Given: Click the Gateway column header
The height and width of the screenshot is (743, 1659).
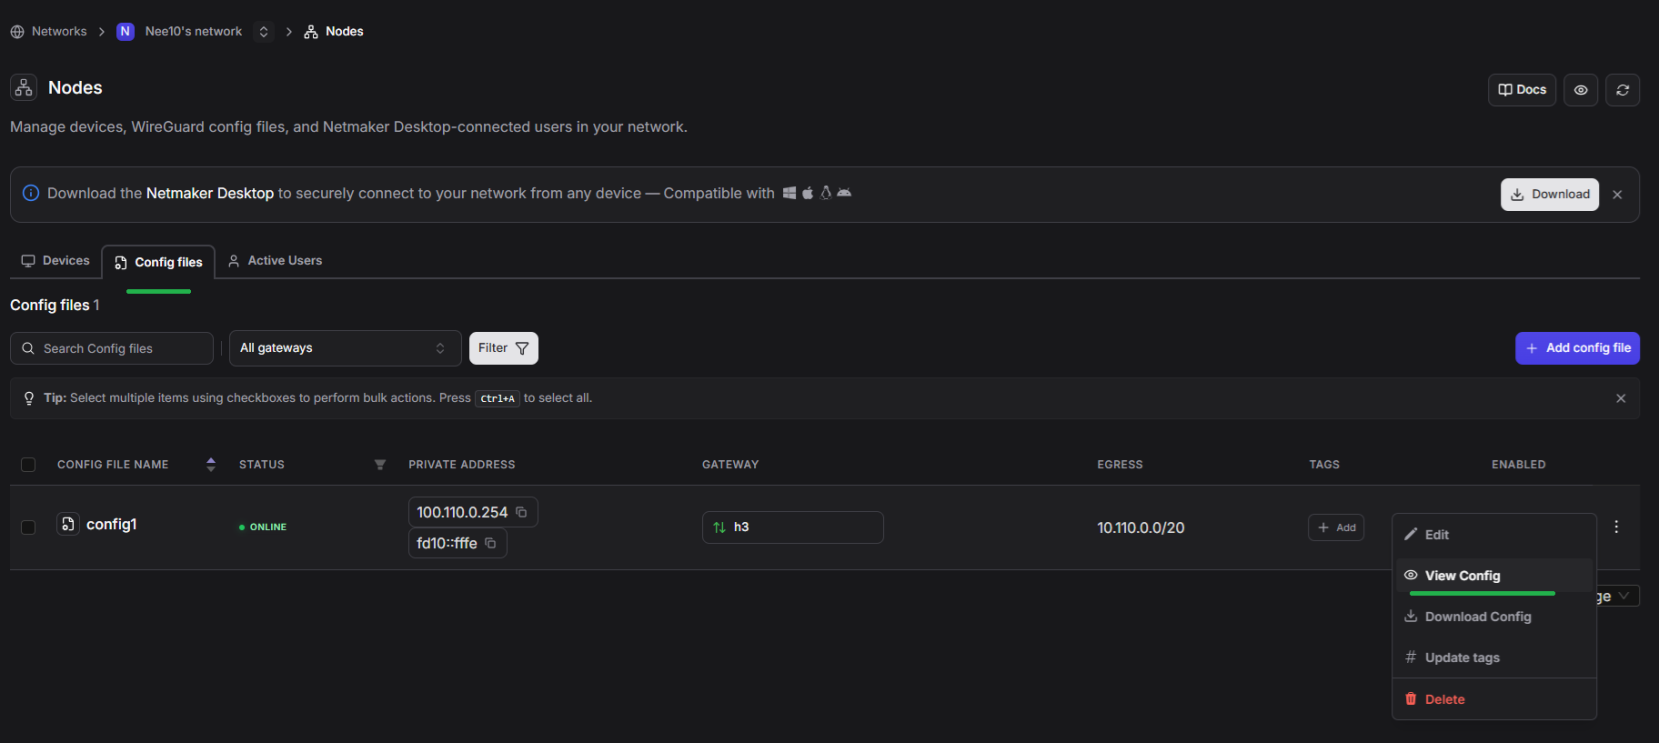Looking at the screenshot, I should point(730,465).
